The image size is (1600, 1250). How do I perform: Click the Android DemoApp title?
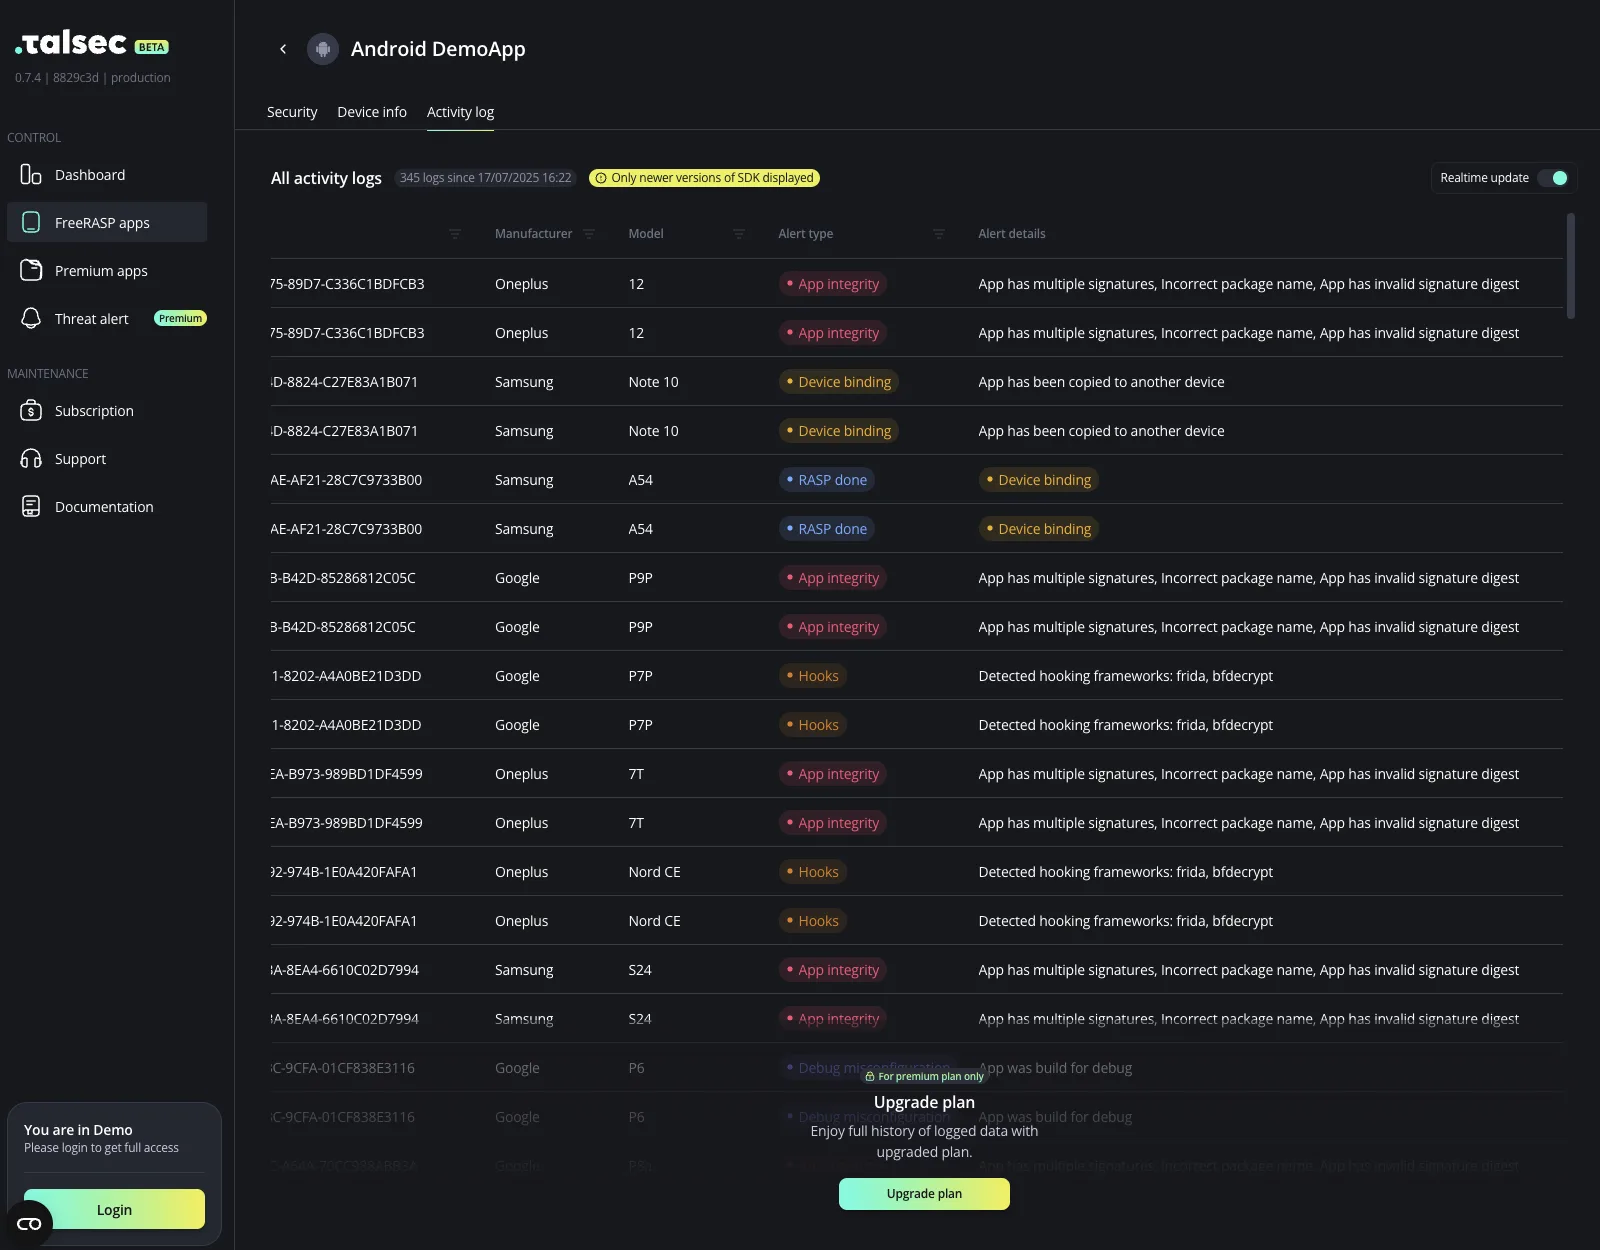point(438,49)
